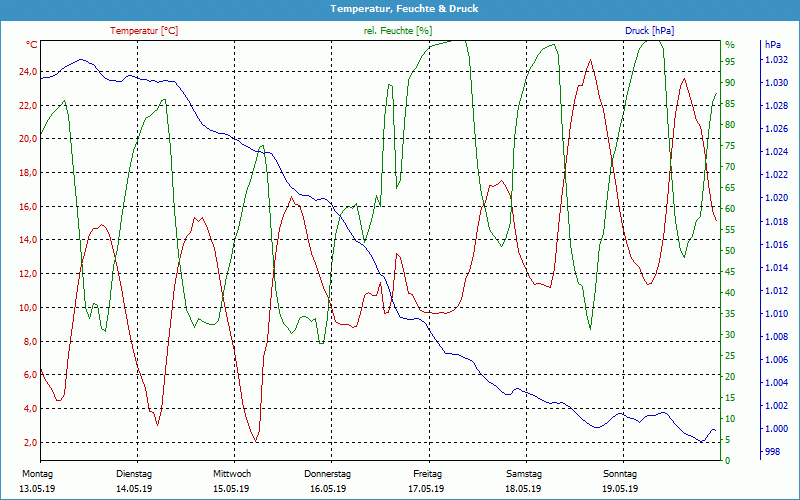The height and width of the screenshot is (500, 800).
Task: Select the green 'rel. Feuchte [%]' legend label
Action: (x=397, y=31)
